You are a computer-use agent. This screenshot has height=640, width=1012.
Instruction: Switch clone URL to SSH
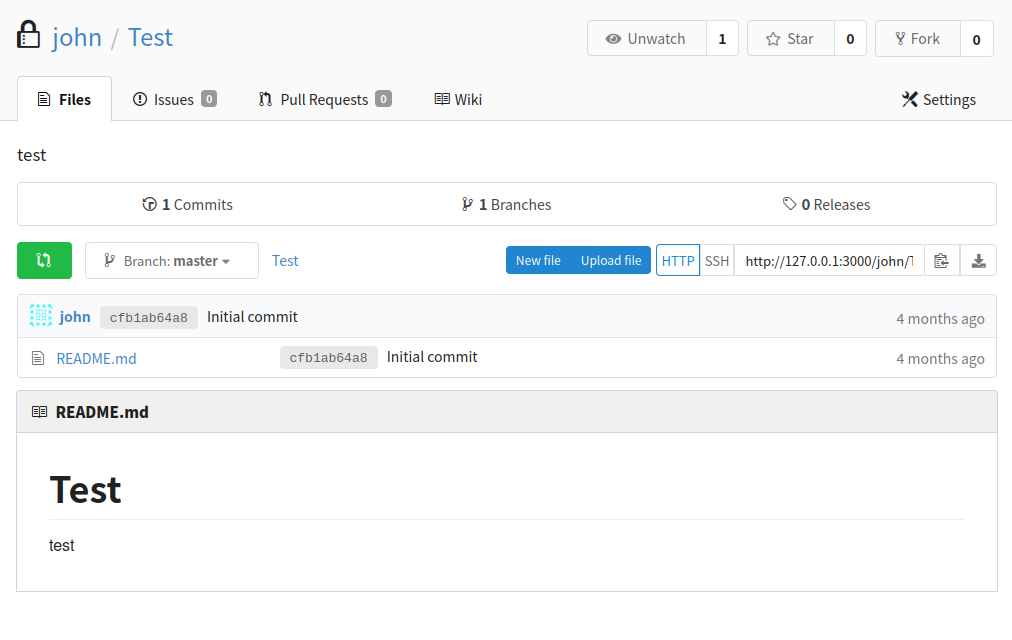pos(717,261)
